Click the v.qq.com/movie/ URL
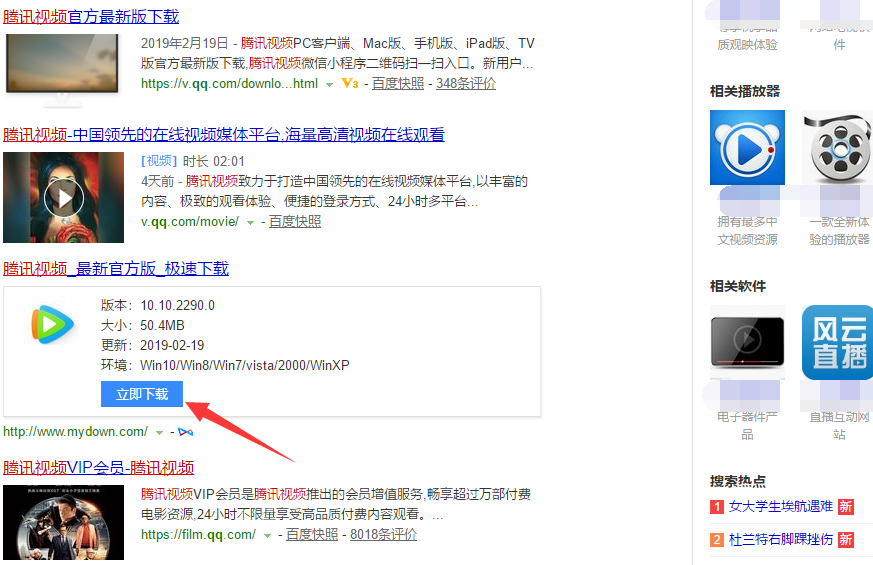 190,222
